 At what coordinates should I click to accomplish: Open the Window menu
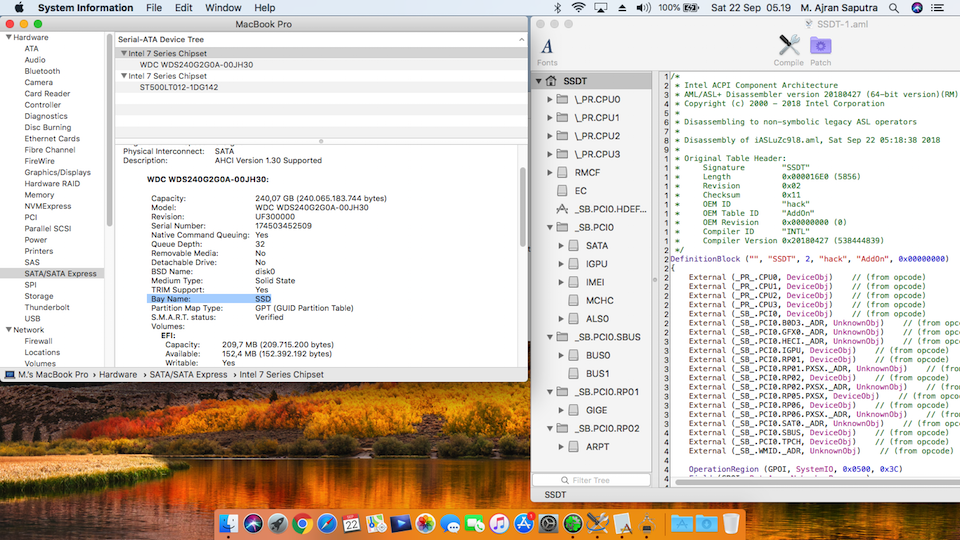tap(223, 8)
